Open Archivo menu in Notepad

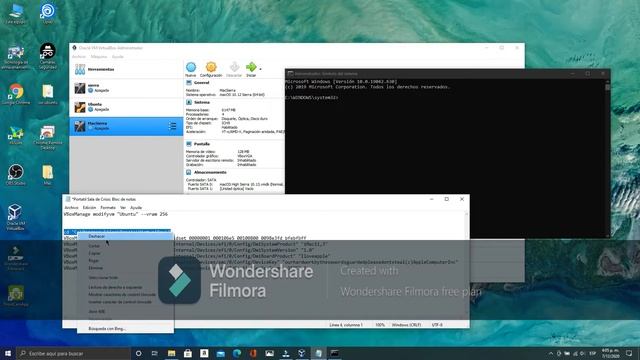point(71,208)
